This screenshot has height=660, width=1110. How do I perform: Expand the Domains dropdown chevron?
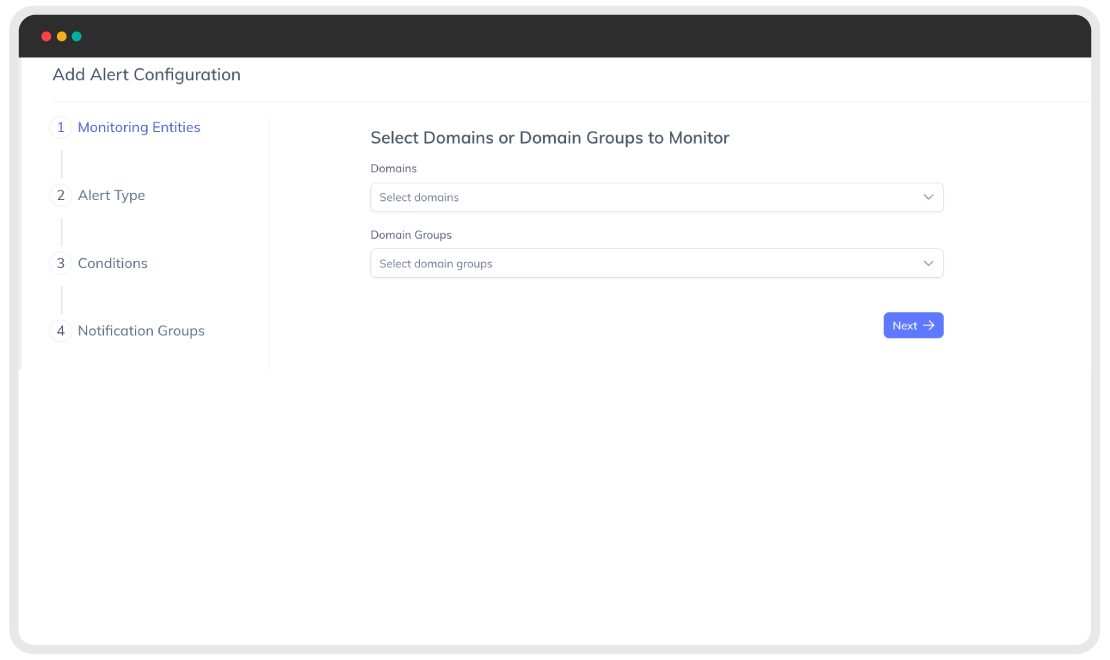tap(928, 197)
